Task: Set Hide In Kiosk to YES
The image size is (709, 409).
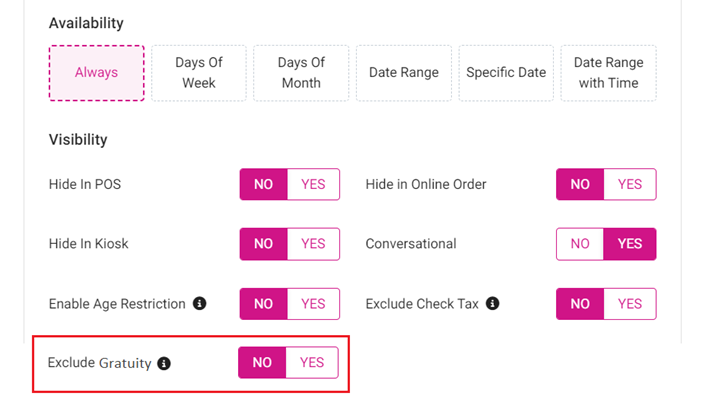Action: pyautogui.click(x=313, y=244)
